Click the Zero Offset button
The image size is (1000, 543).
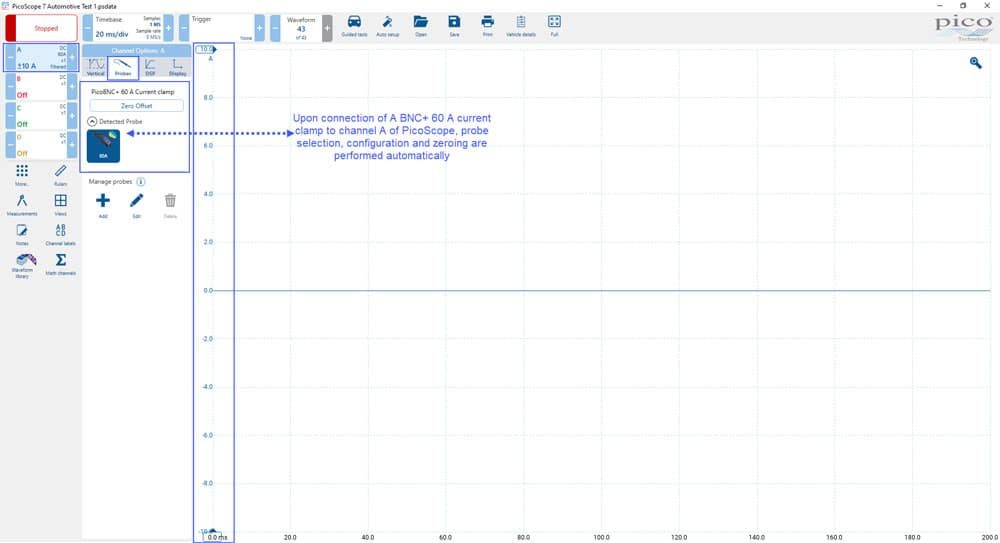(136, 106)
